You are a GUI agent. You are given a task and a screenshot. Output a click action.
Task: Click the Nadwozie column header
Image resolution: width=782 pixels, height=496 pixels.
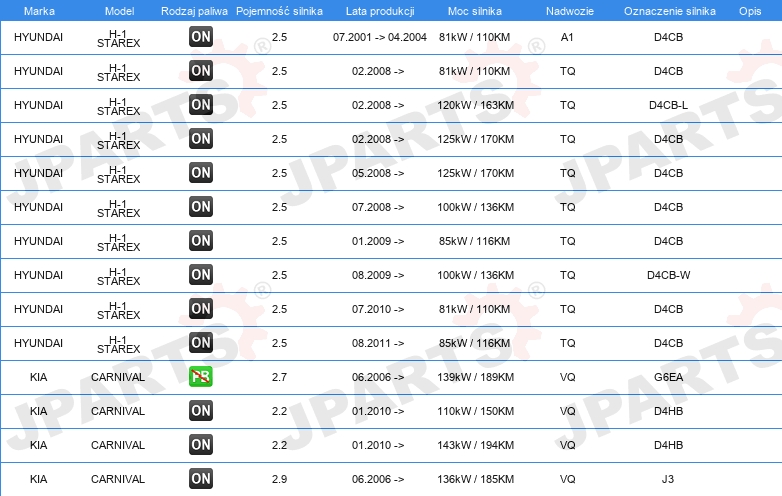tap(570, 11)
